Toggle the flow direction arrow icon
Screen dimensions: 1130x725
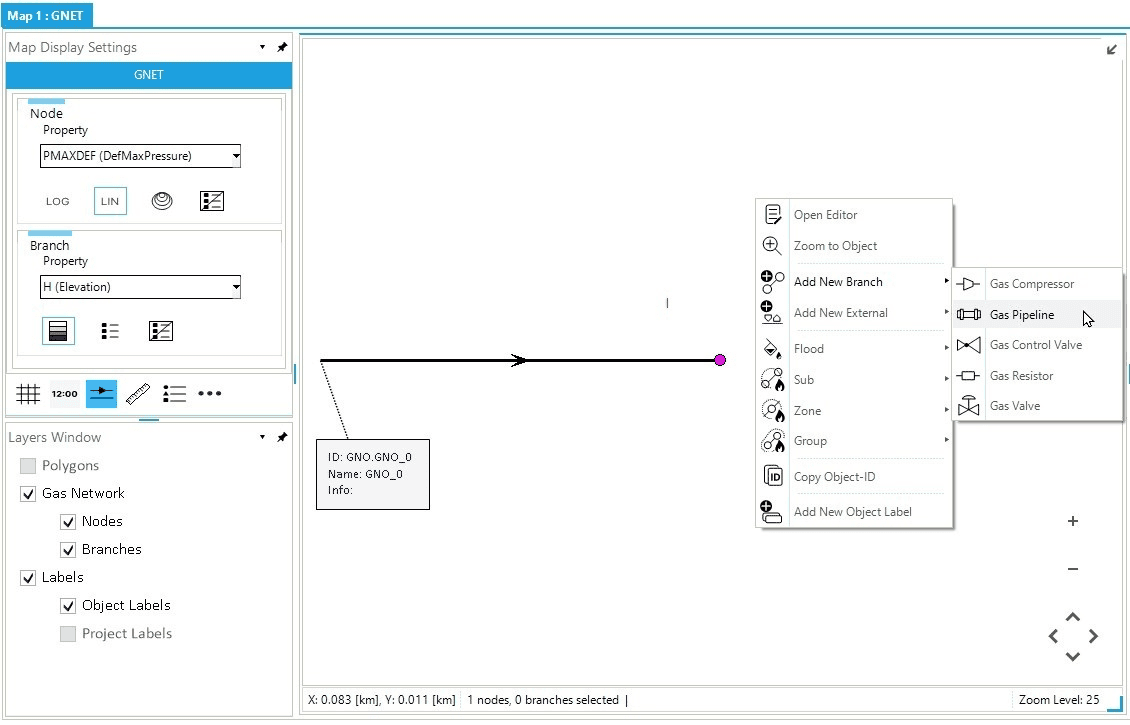tap(101, 394)
